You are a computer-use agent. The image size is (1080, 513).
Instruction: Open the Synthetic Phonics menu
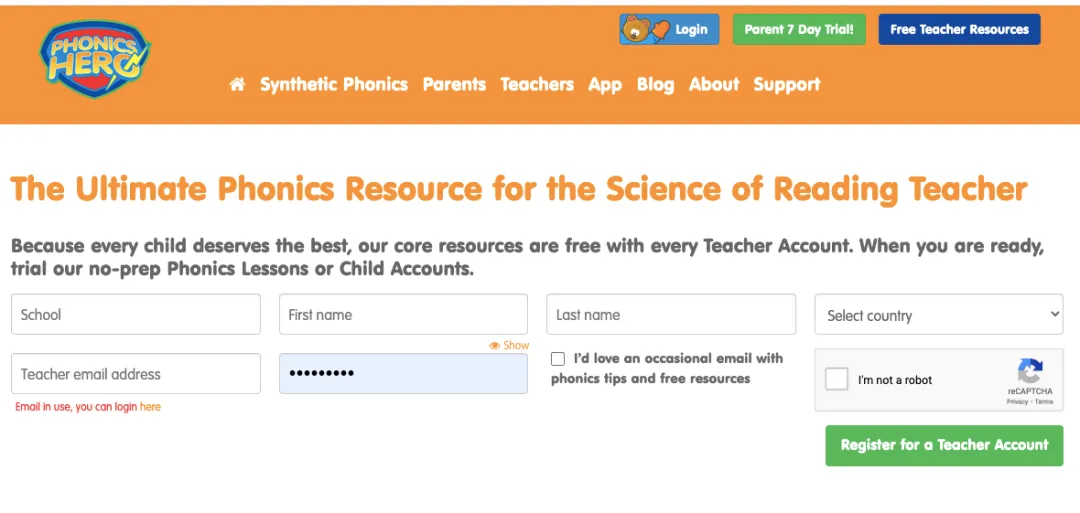click(334, 85)
